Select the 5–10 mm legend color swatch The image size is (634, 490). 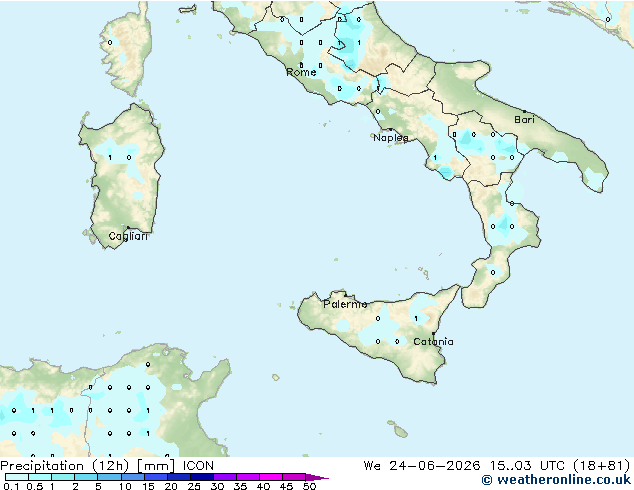coord(109,477)
